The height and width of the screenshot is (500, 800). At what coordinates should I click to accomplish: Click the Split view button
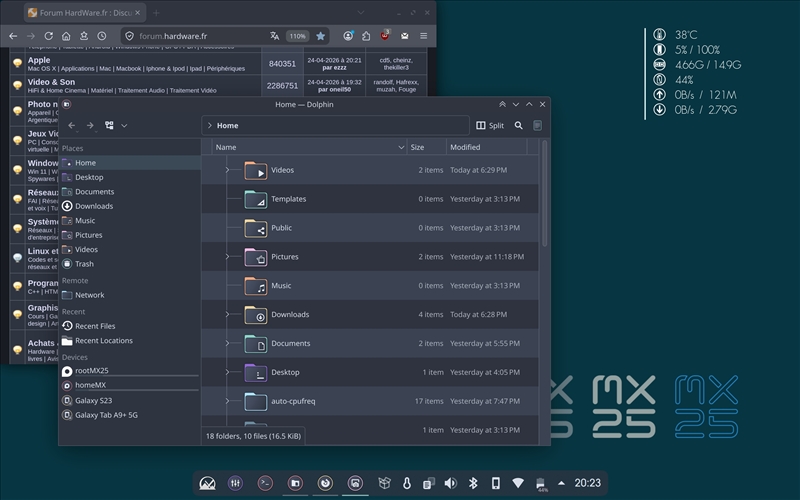(490, 126)
